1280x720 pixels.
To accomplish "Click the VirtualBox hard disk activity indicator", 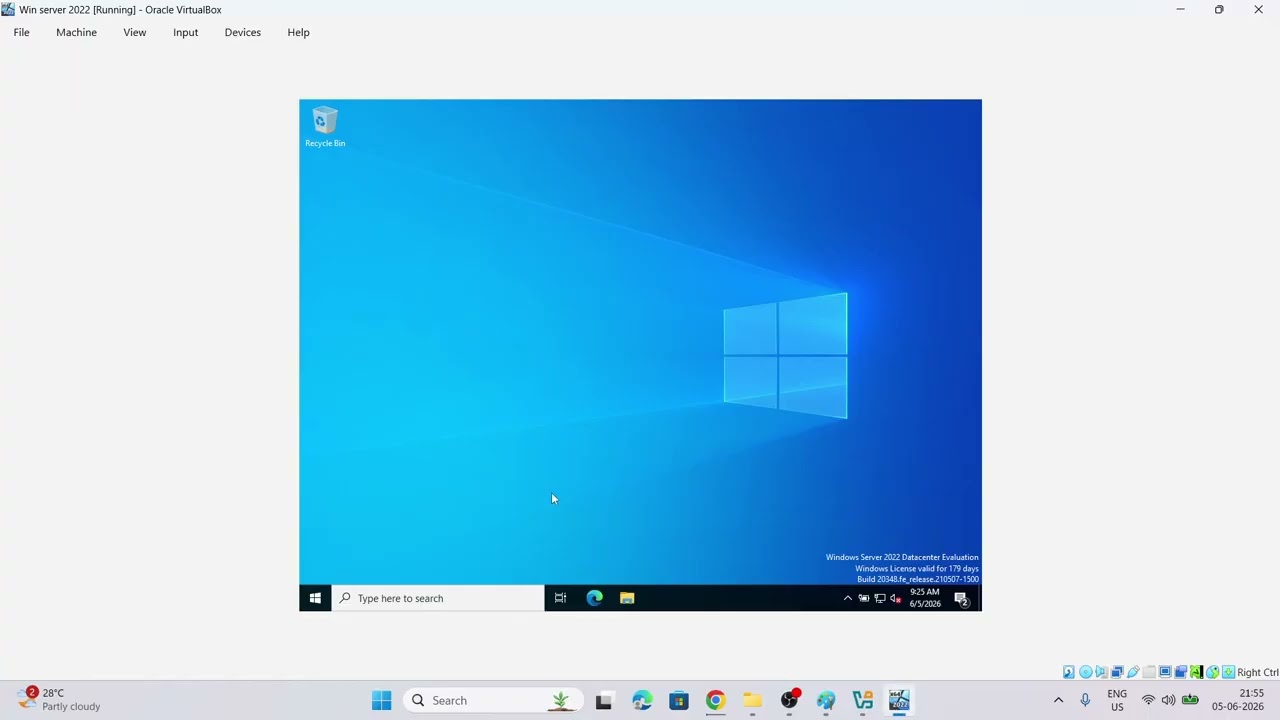I will 1069,672.
